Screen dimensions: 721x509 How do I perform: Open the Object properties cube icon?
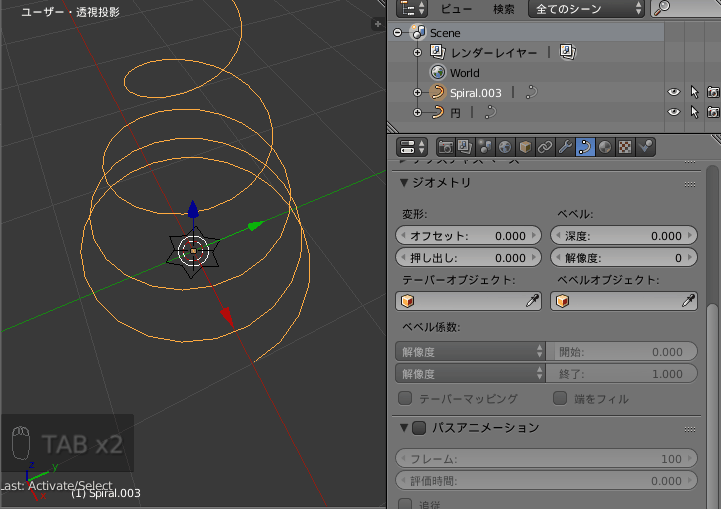coord(525,147)
